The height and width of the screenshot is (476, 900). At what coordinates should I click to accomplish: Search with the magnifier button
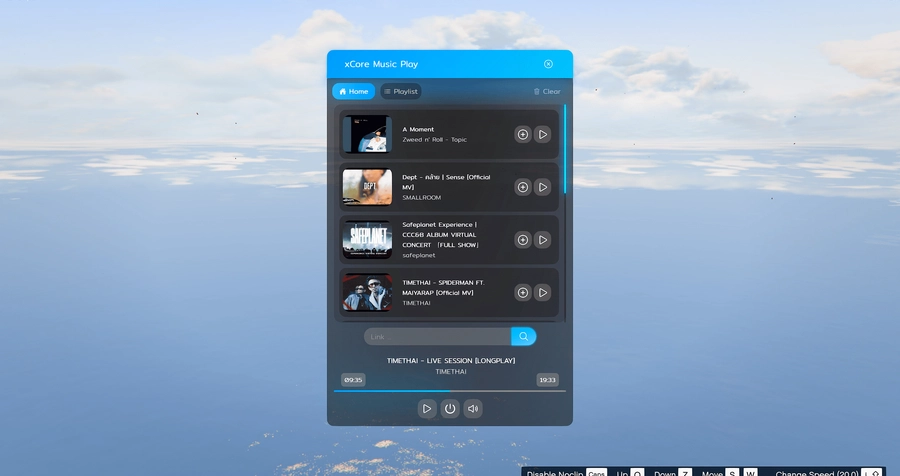pos(523,336)
